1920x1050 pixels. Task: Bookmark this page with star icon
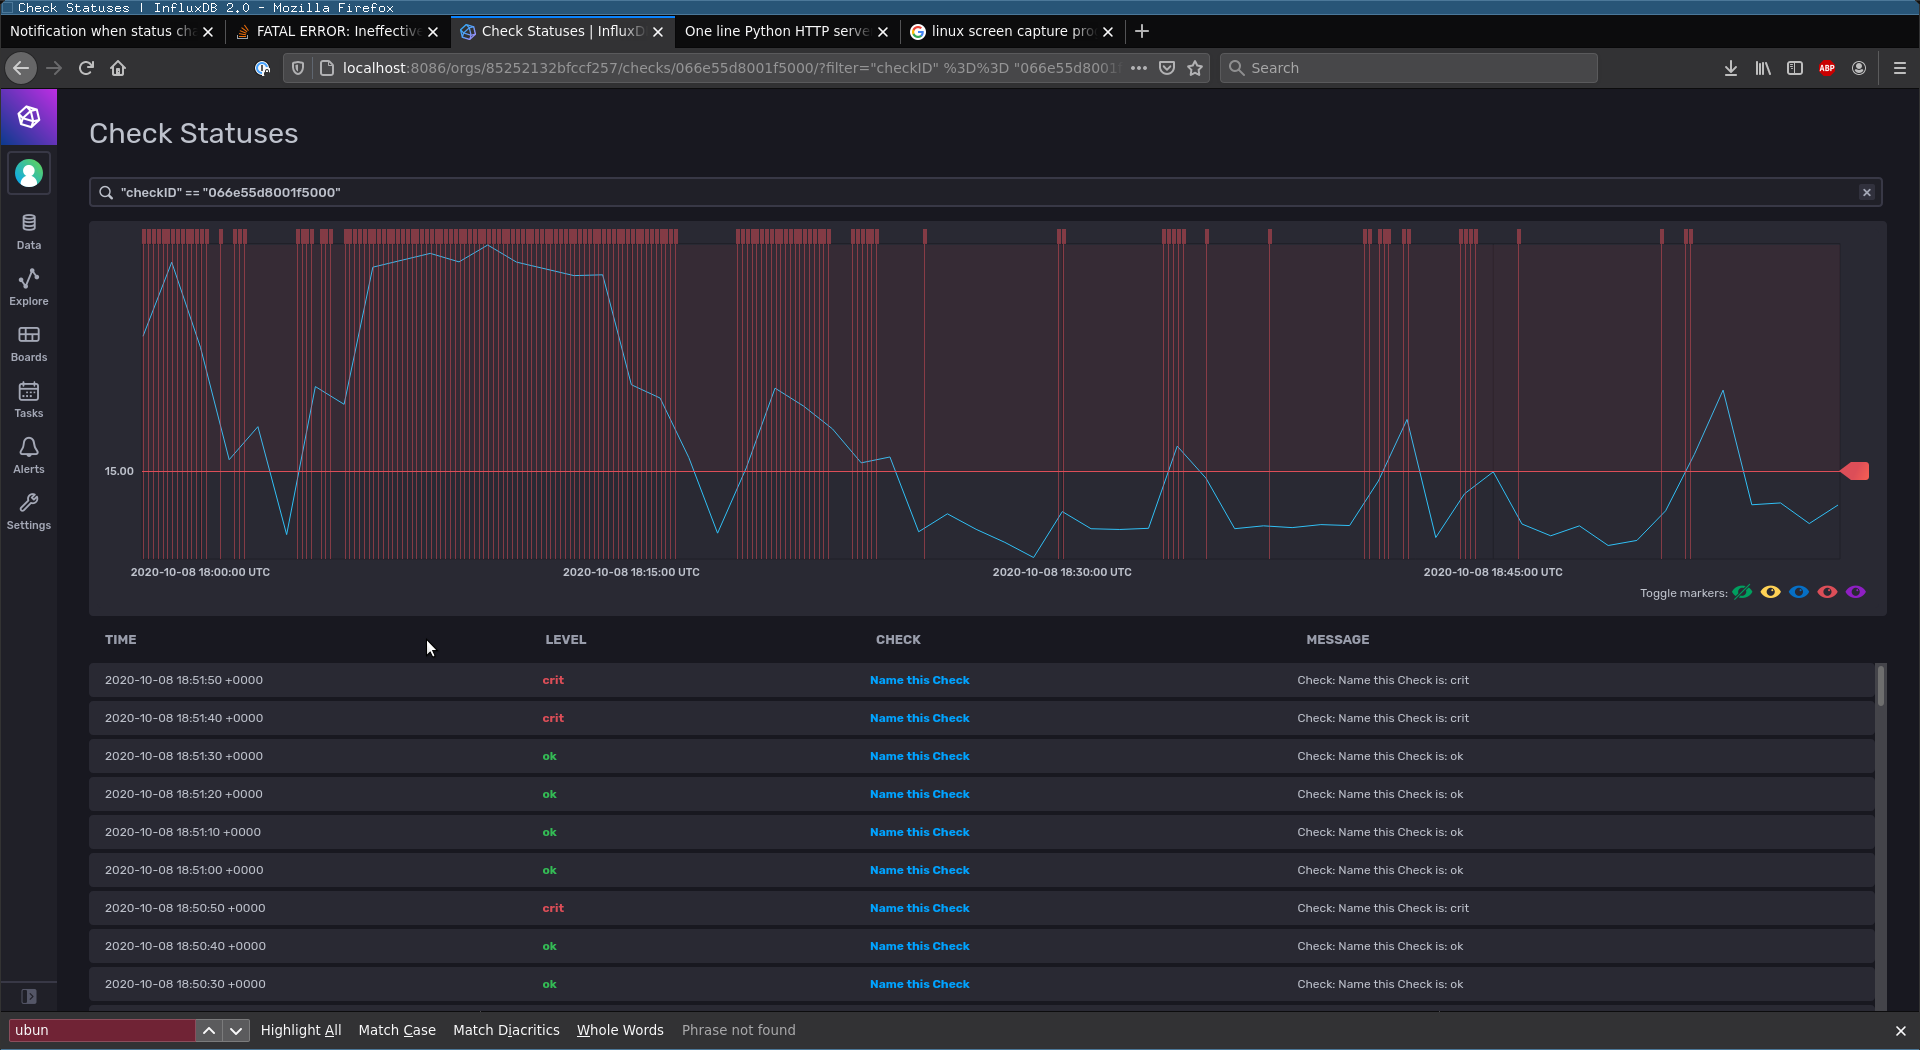coord(1195,68)
